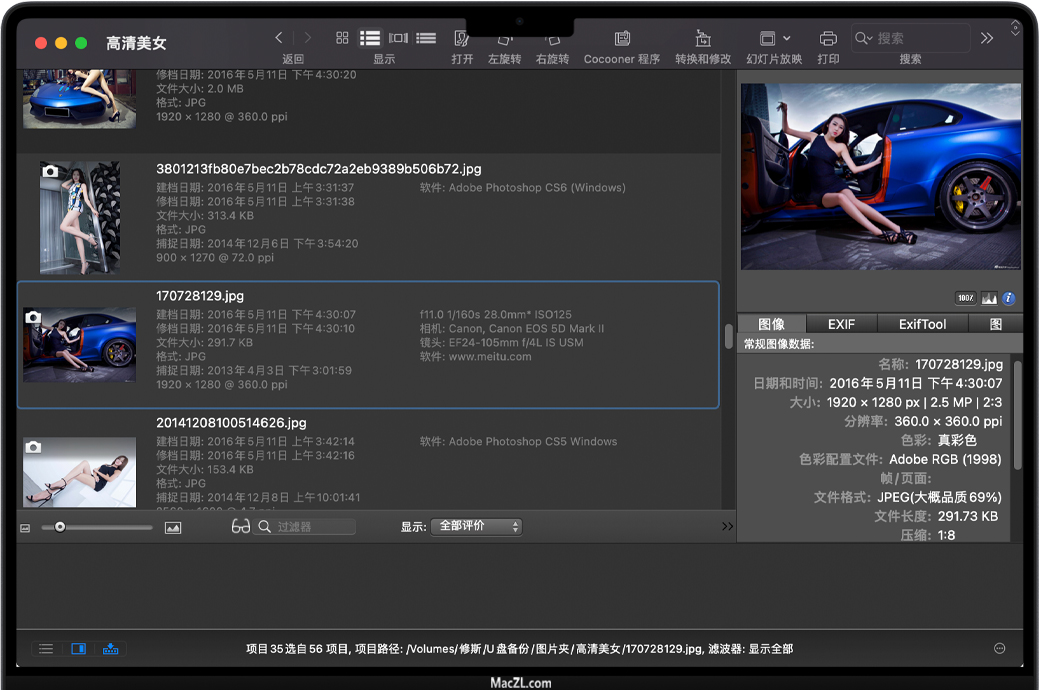Screen dimensions: 1040x690
Task: Click the 100% zoom button under preview
Action: [x=966, y=298]
